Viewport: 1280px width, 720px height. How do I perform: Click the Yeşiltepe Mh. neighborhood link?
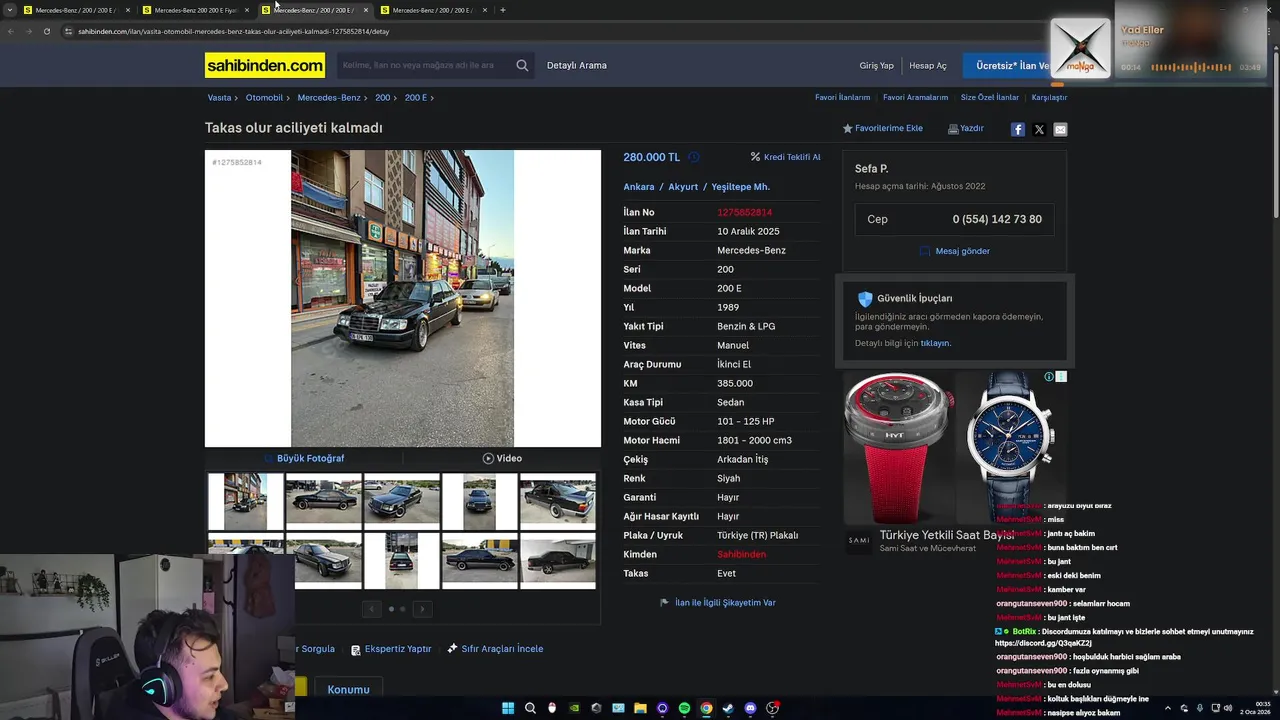click(x=740, y=187)
